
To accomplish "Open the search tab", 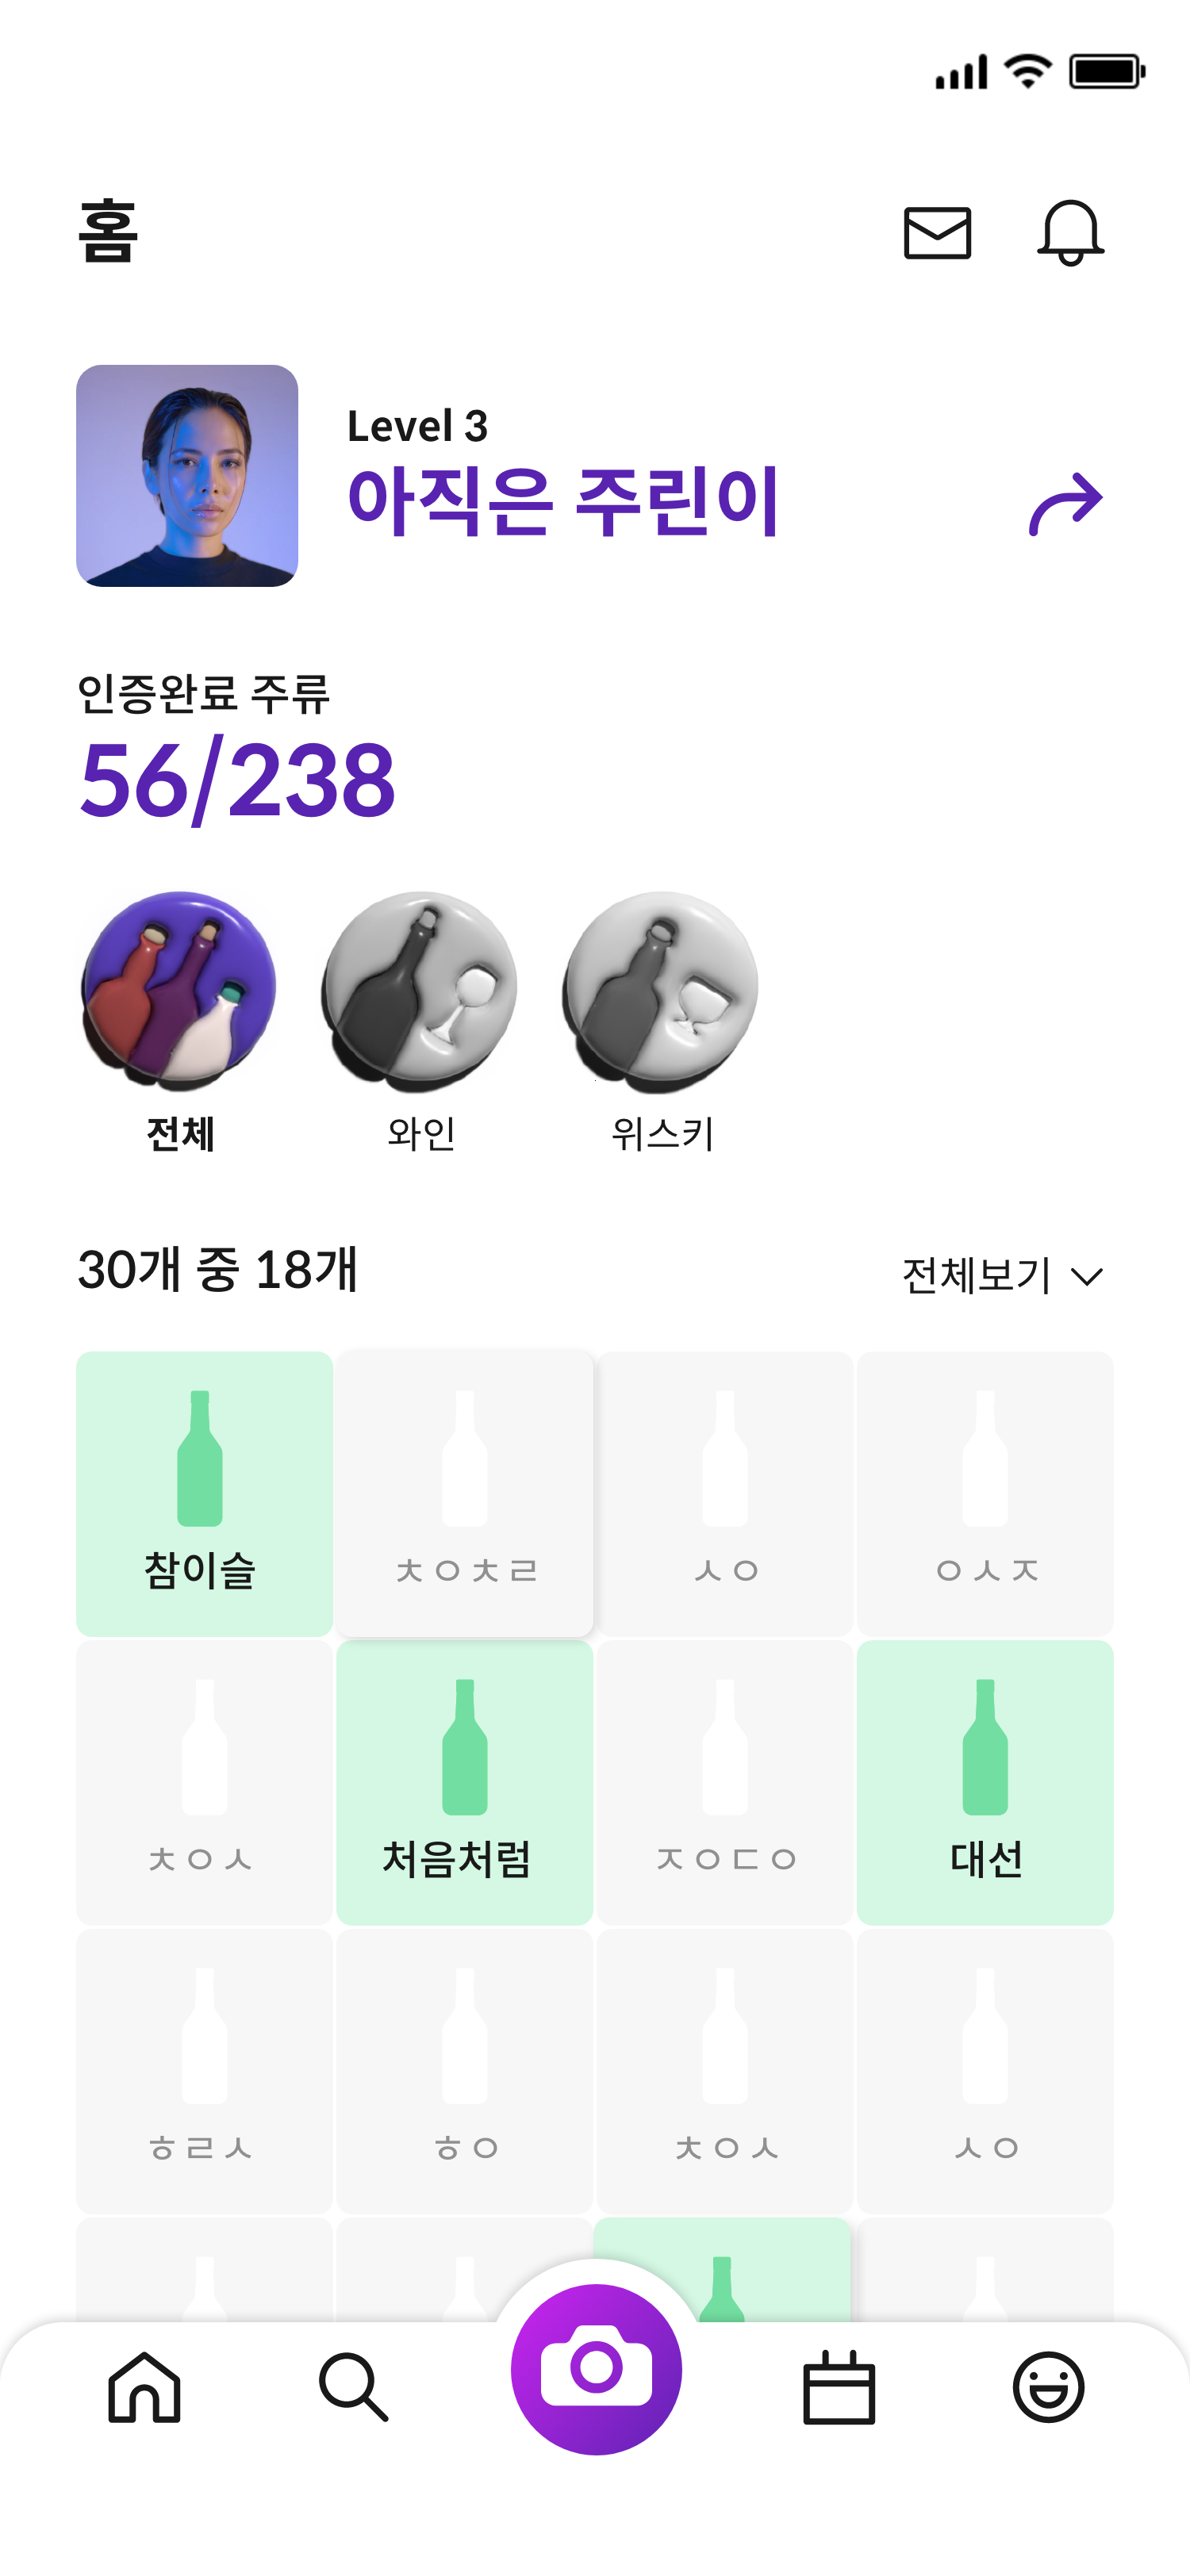I will tap(353, 2387).
